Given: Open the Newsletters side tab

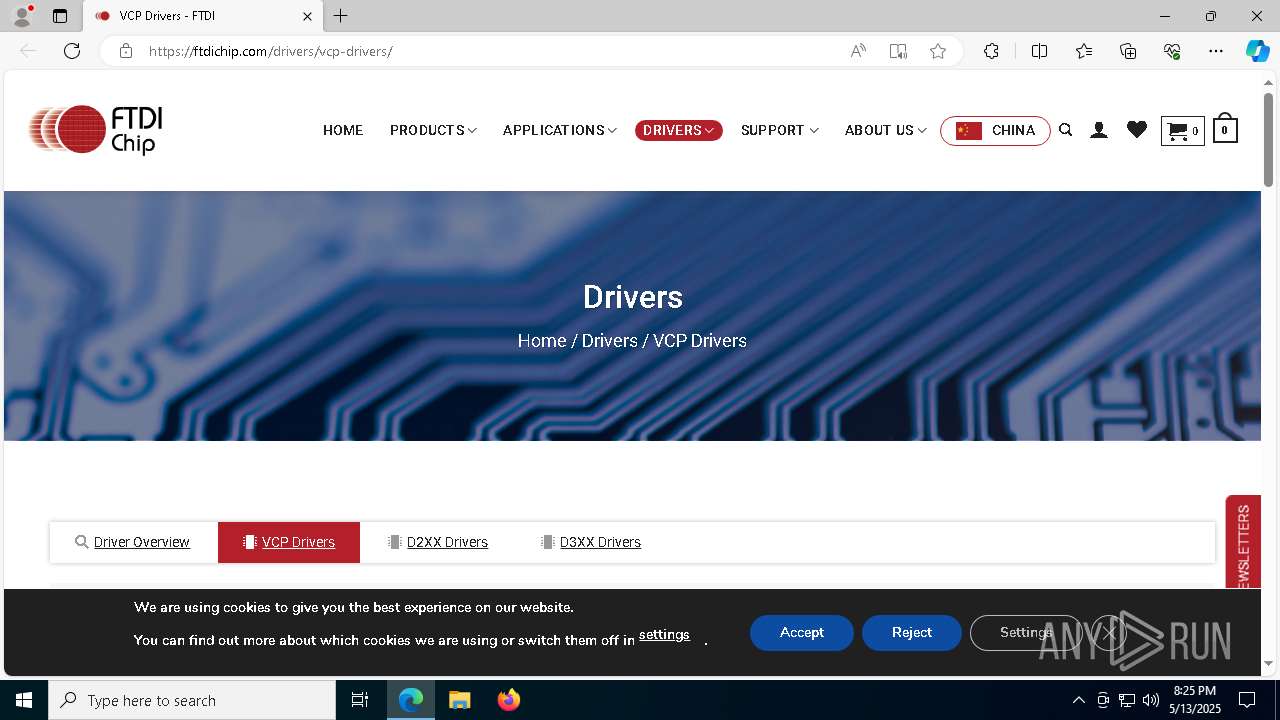Looking at the screenshot, I should point(1243,542).
